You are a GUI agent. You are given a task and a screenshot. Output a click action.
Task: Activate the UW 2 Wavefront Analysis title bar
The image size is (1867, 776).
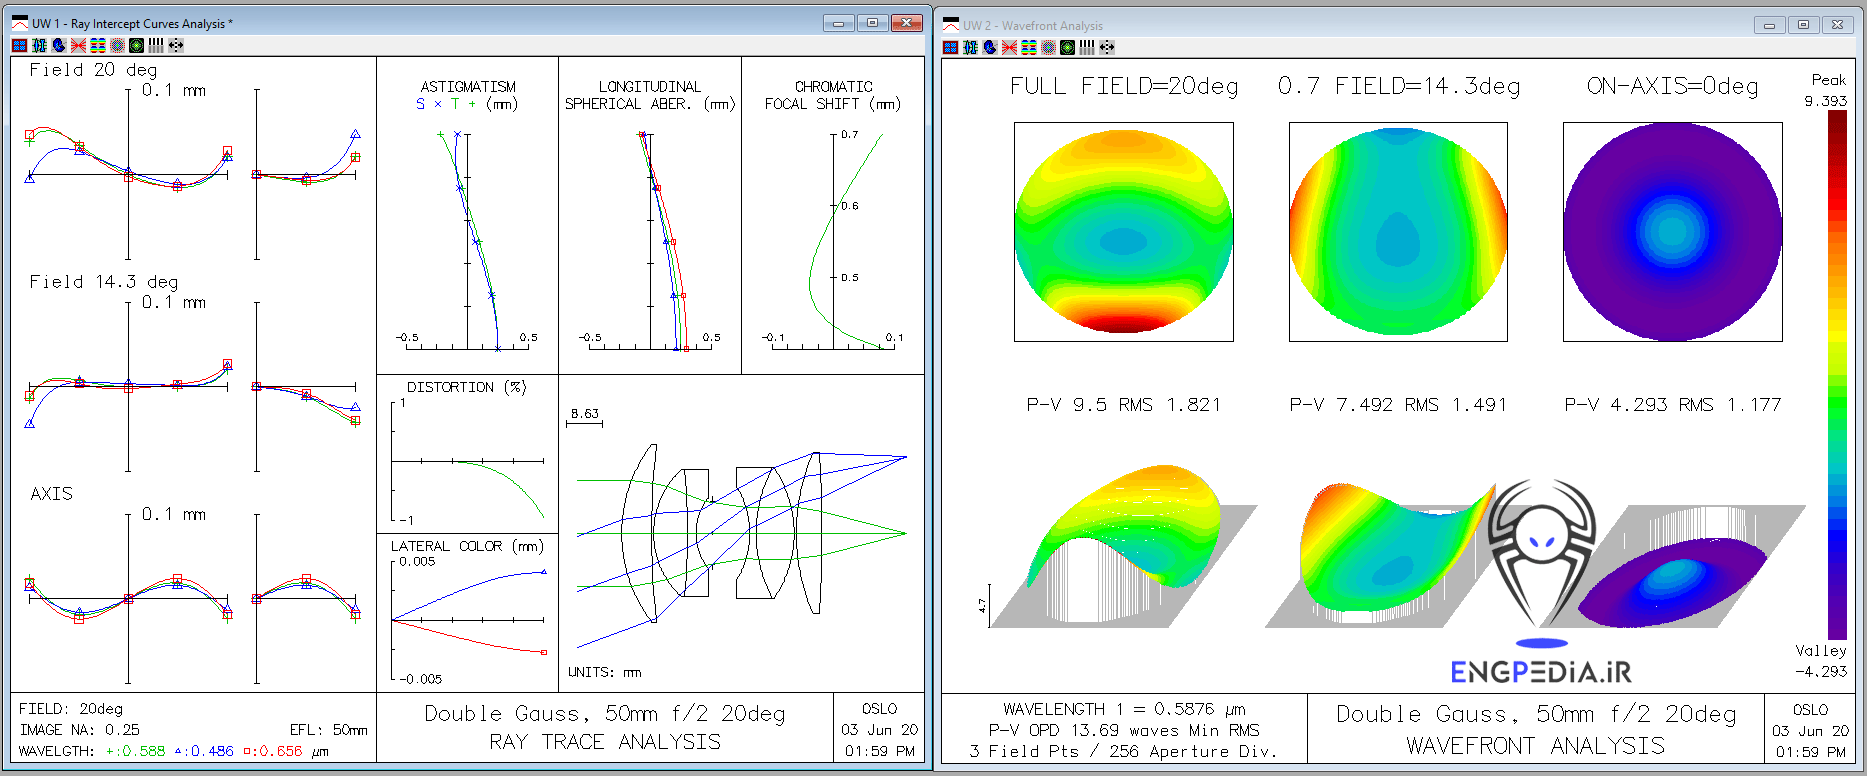(1300, 25)
